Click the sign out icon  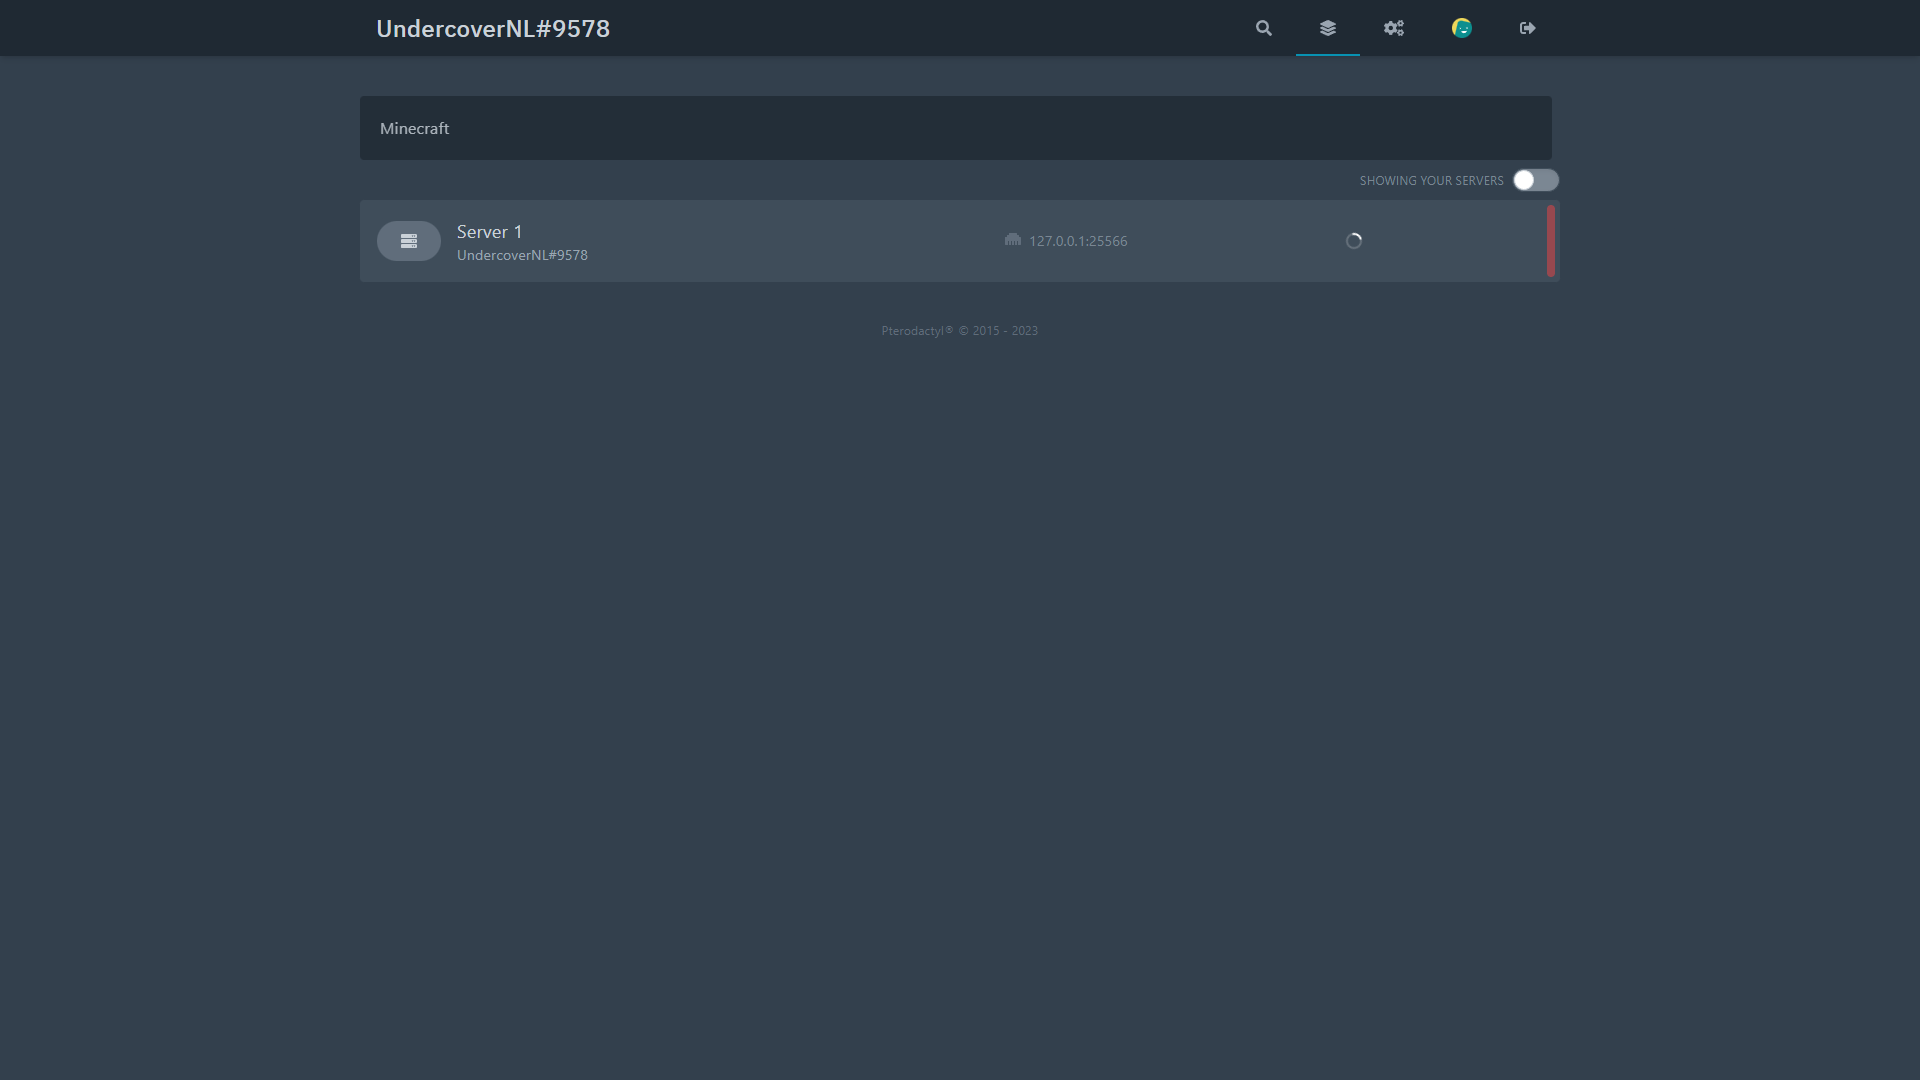click(1527, 28)
